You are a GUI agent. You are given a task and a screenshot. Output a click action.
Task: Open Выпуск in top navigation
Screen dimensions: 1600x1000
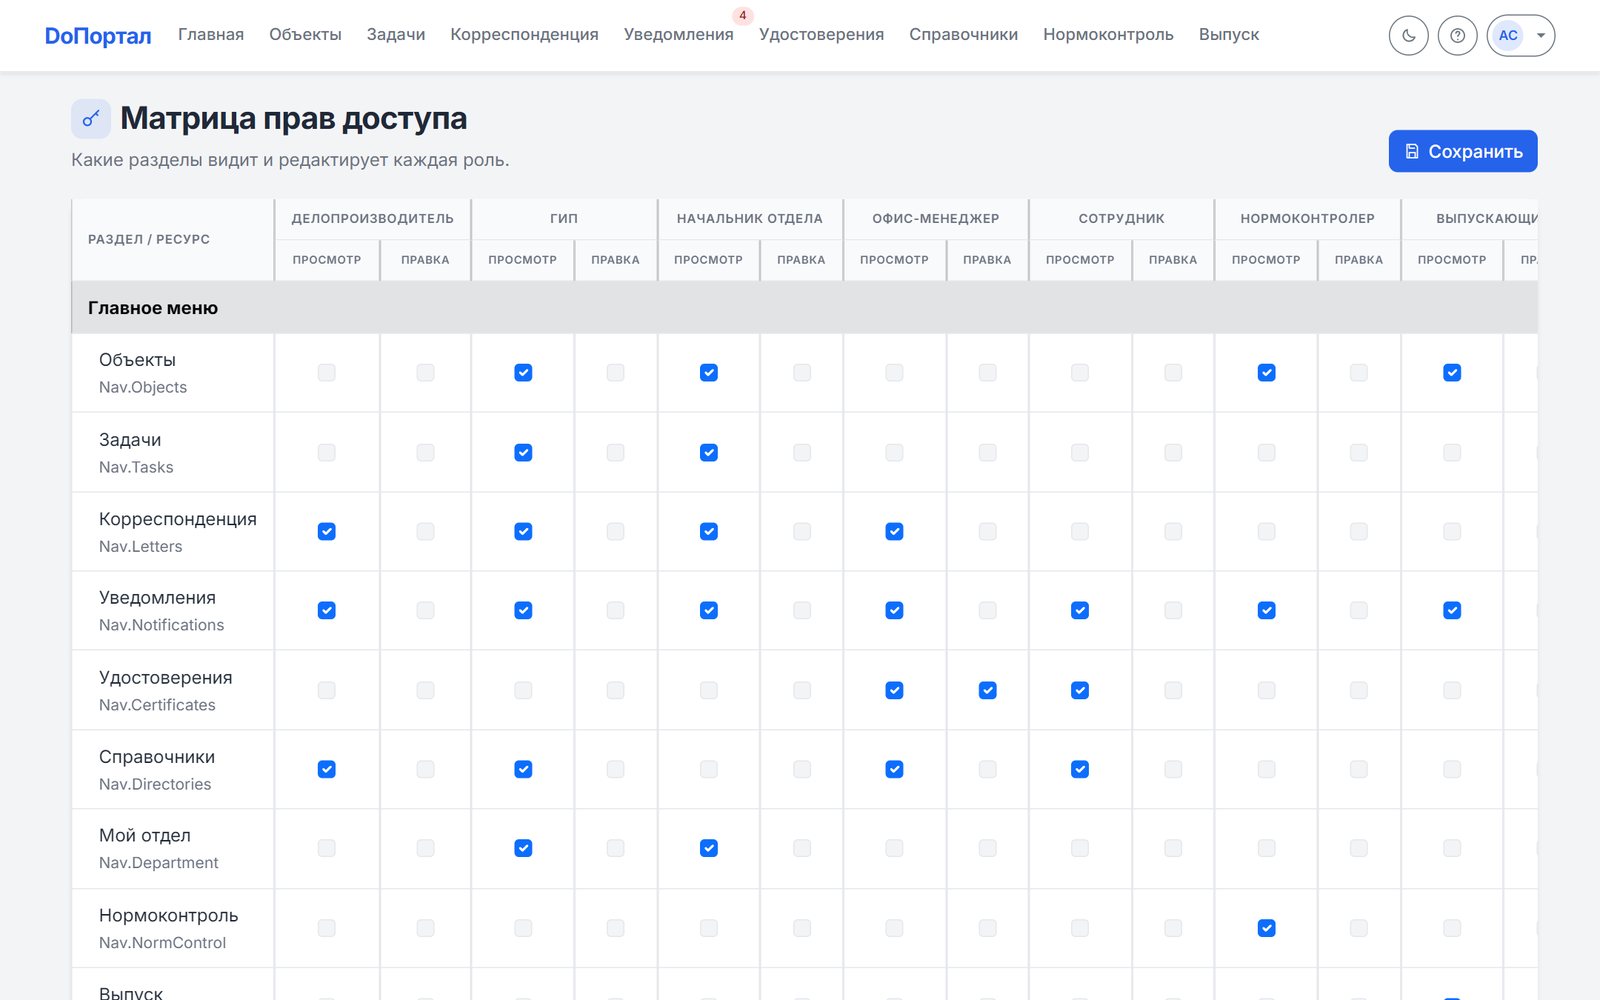1229,35
